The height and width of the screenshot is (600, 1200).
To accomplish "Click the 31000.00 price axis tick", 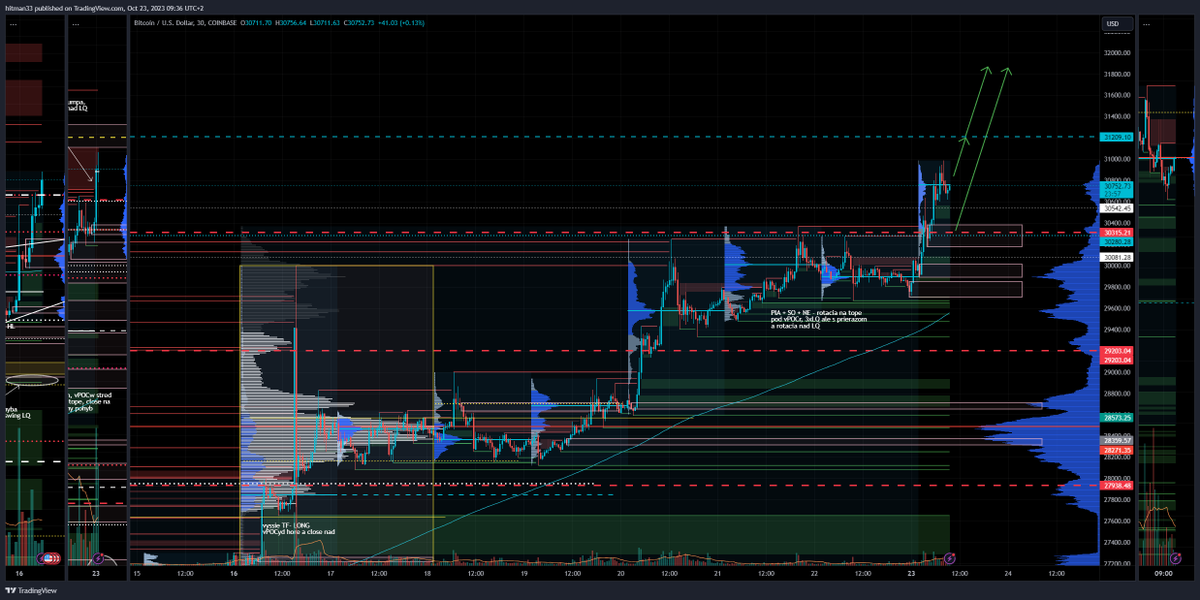I will [x=1116, y=159].
